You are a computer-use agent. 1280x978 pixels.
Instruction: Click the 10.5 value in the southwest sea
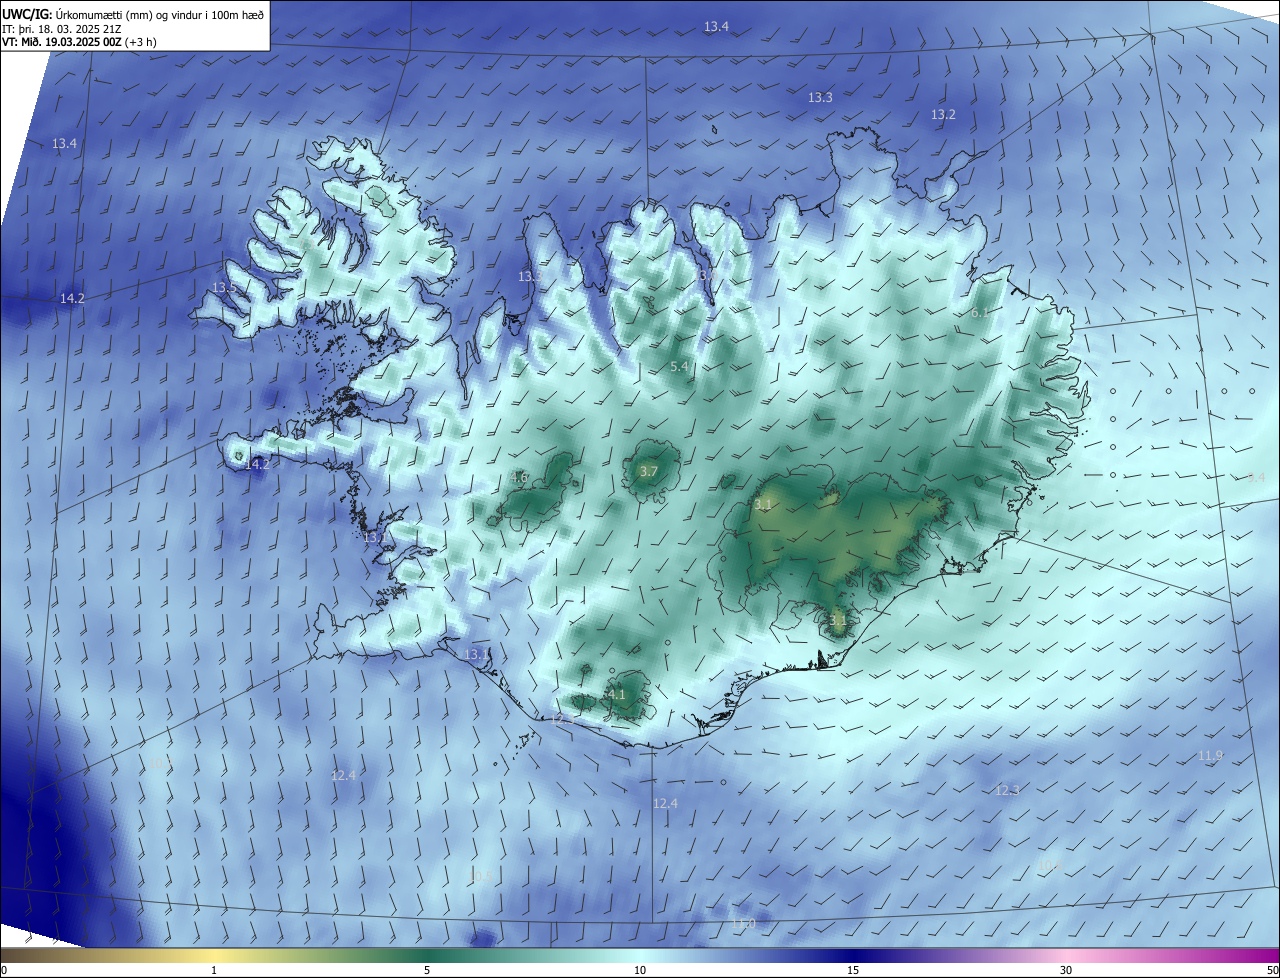(x=481, y=876)
